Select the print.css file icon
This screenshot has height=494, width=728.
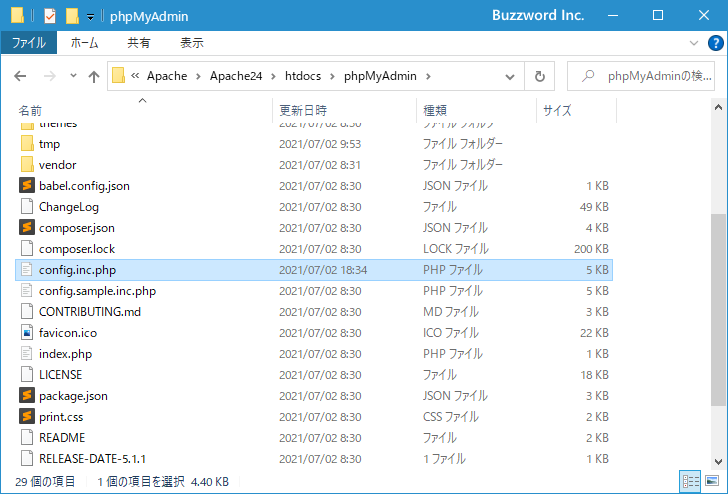pos(27,416)
